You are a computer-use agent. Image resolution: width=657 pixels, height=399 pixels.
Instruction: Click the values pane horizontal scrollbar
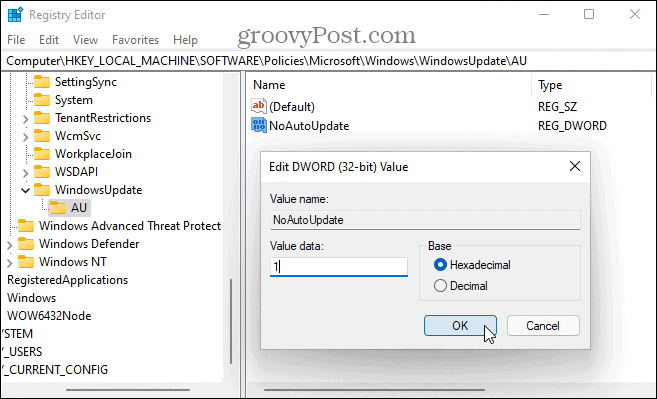click(x=374, y=390)
